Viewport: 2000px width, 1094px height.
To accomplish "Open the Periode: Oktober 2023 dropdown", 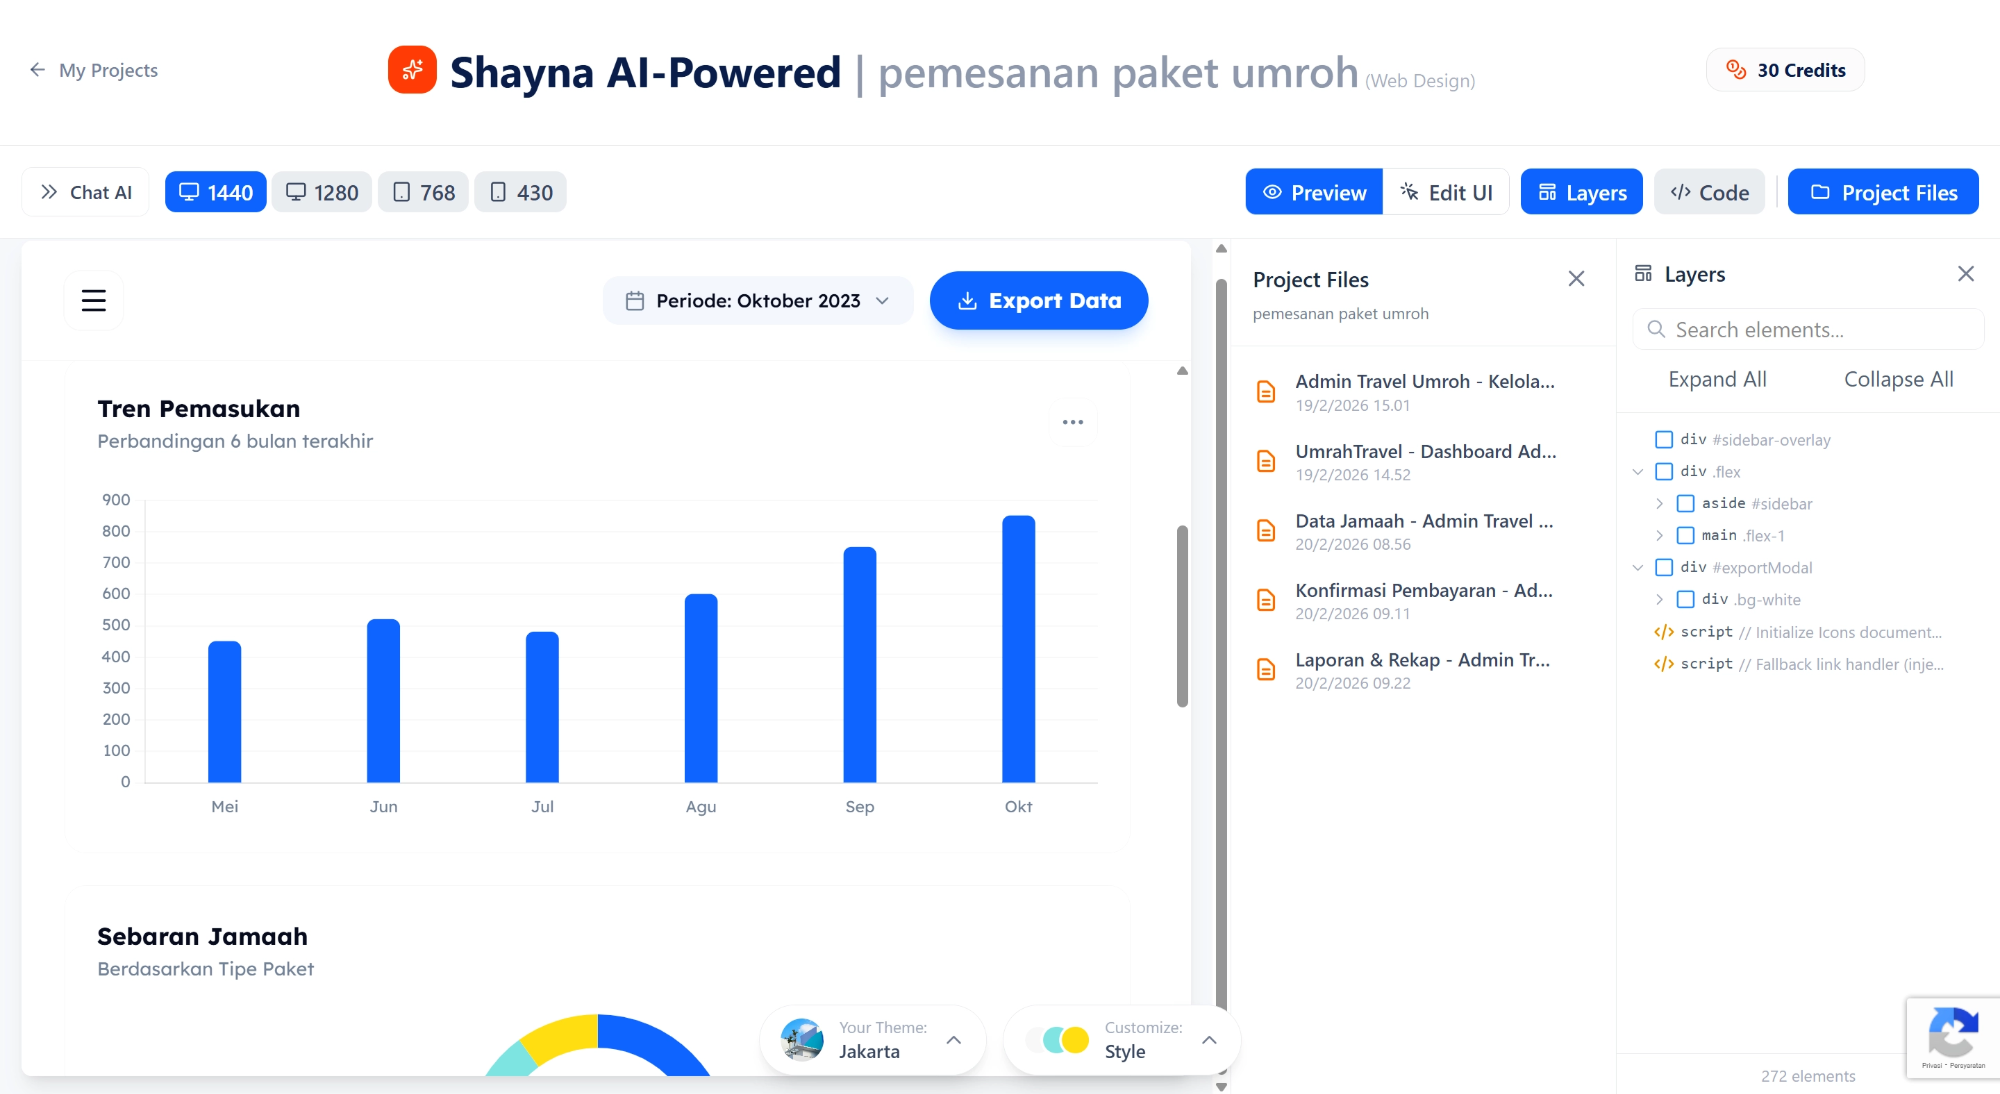I will tap(757, 300).
